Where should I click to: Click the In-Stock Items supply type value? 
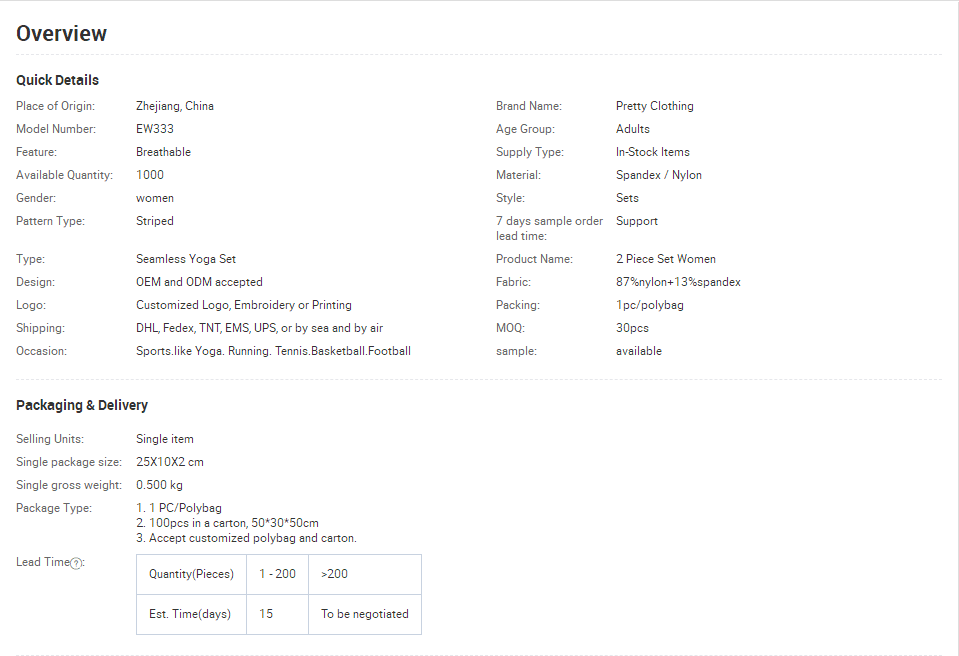click(x=652, y=152)
